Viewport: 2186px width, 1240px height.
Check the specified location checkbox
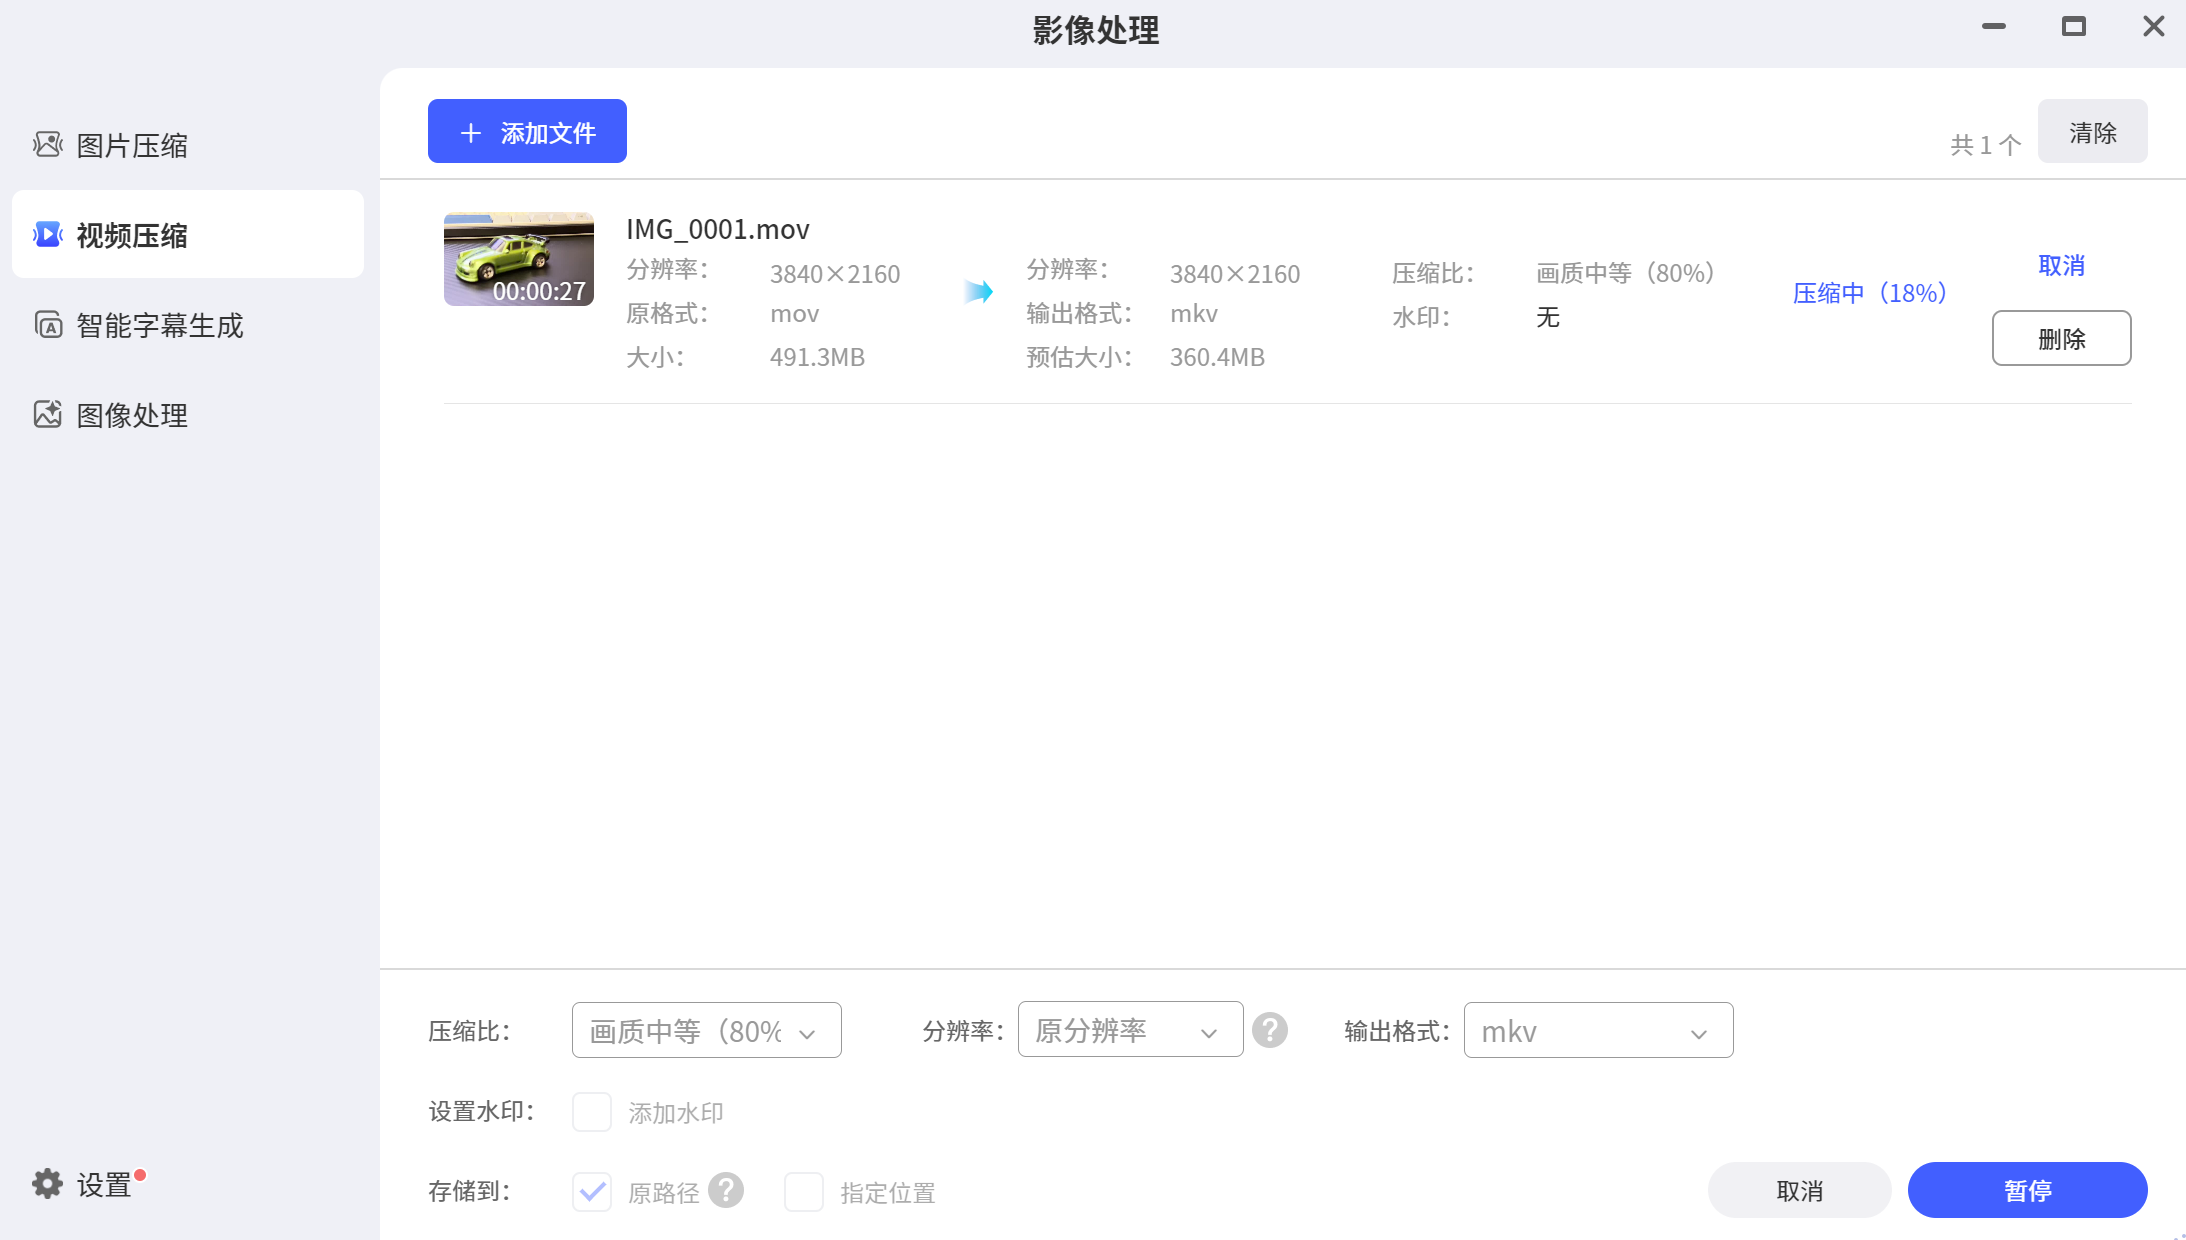coord(804,1192)
